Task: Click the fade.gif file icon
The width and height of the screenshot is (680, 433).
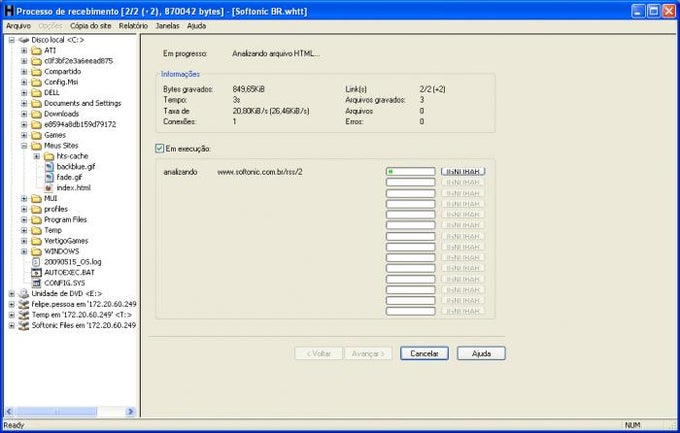Action: pyautogui.click(x=49, y=177)
